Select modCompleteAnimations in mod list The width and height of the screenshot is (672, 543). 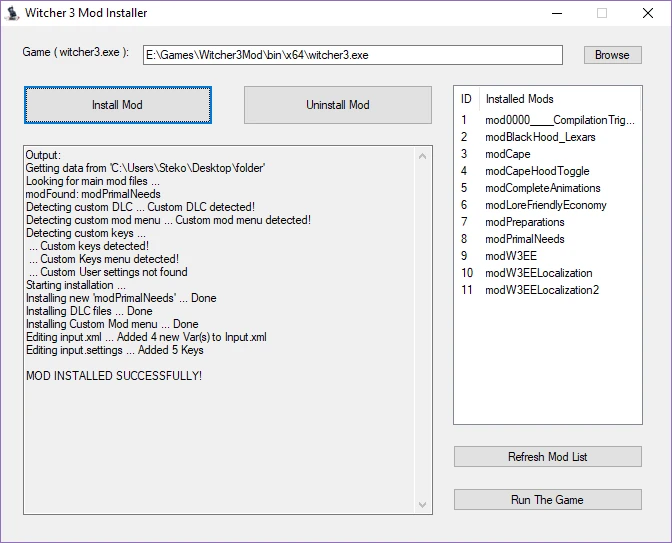[x=548, y=188]
